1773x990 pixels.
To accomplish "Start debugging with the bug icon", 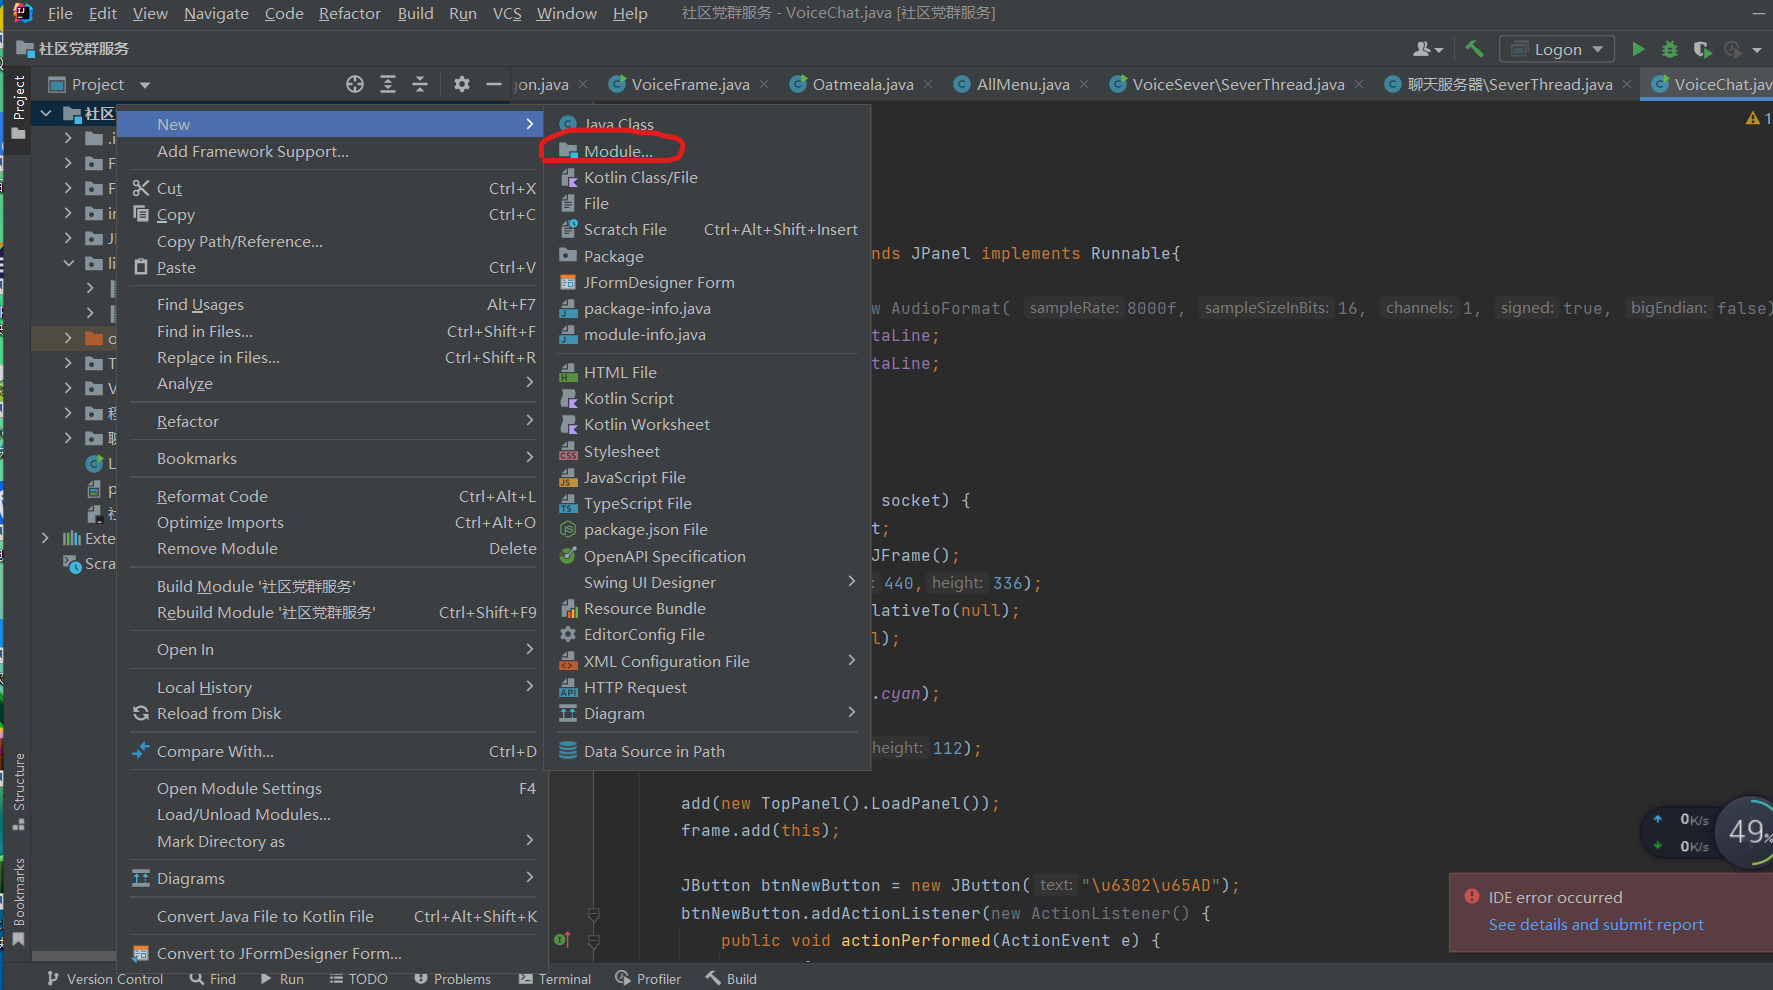I will 1669,49.
